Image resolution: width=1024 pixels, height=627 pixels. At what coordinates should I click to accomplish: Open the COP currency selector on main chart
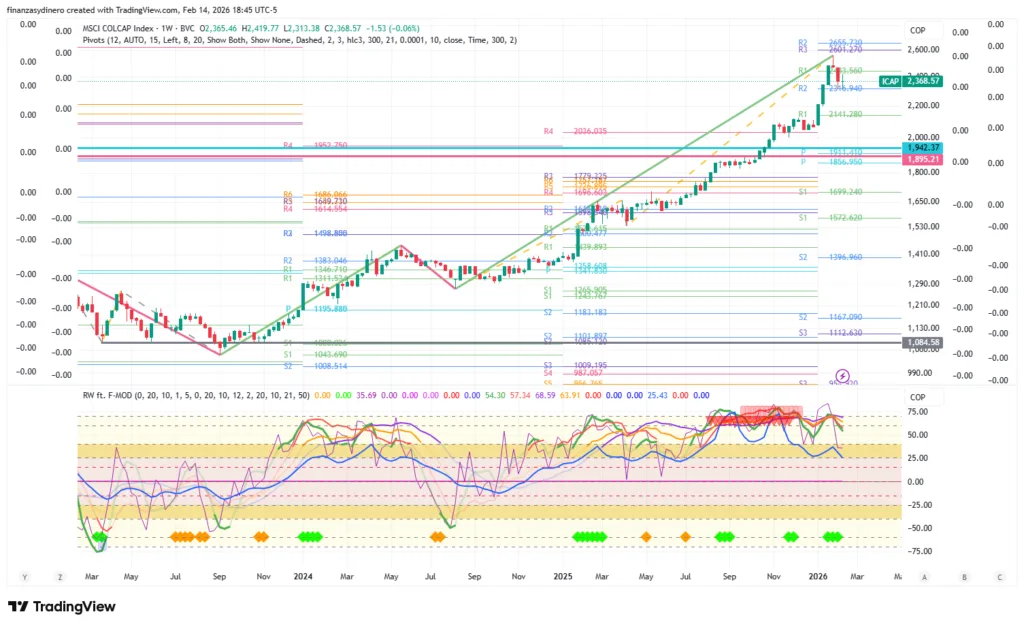pos(917,29)
